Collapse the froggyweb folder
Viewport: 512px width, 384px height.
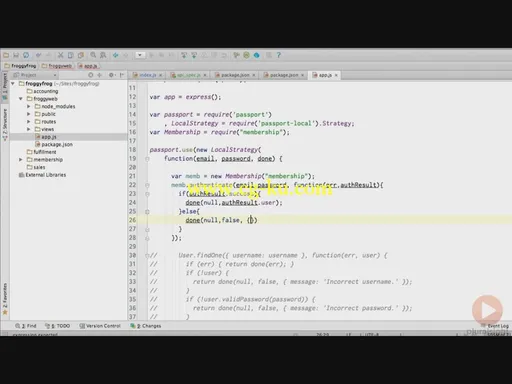click(x=21, y=99)
